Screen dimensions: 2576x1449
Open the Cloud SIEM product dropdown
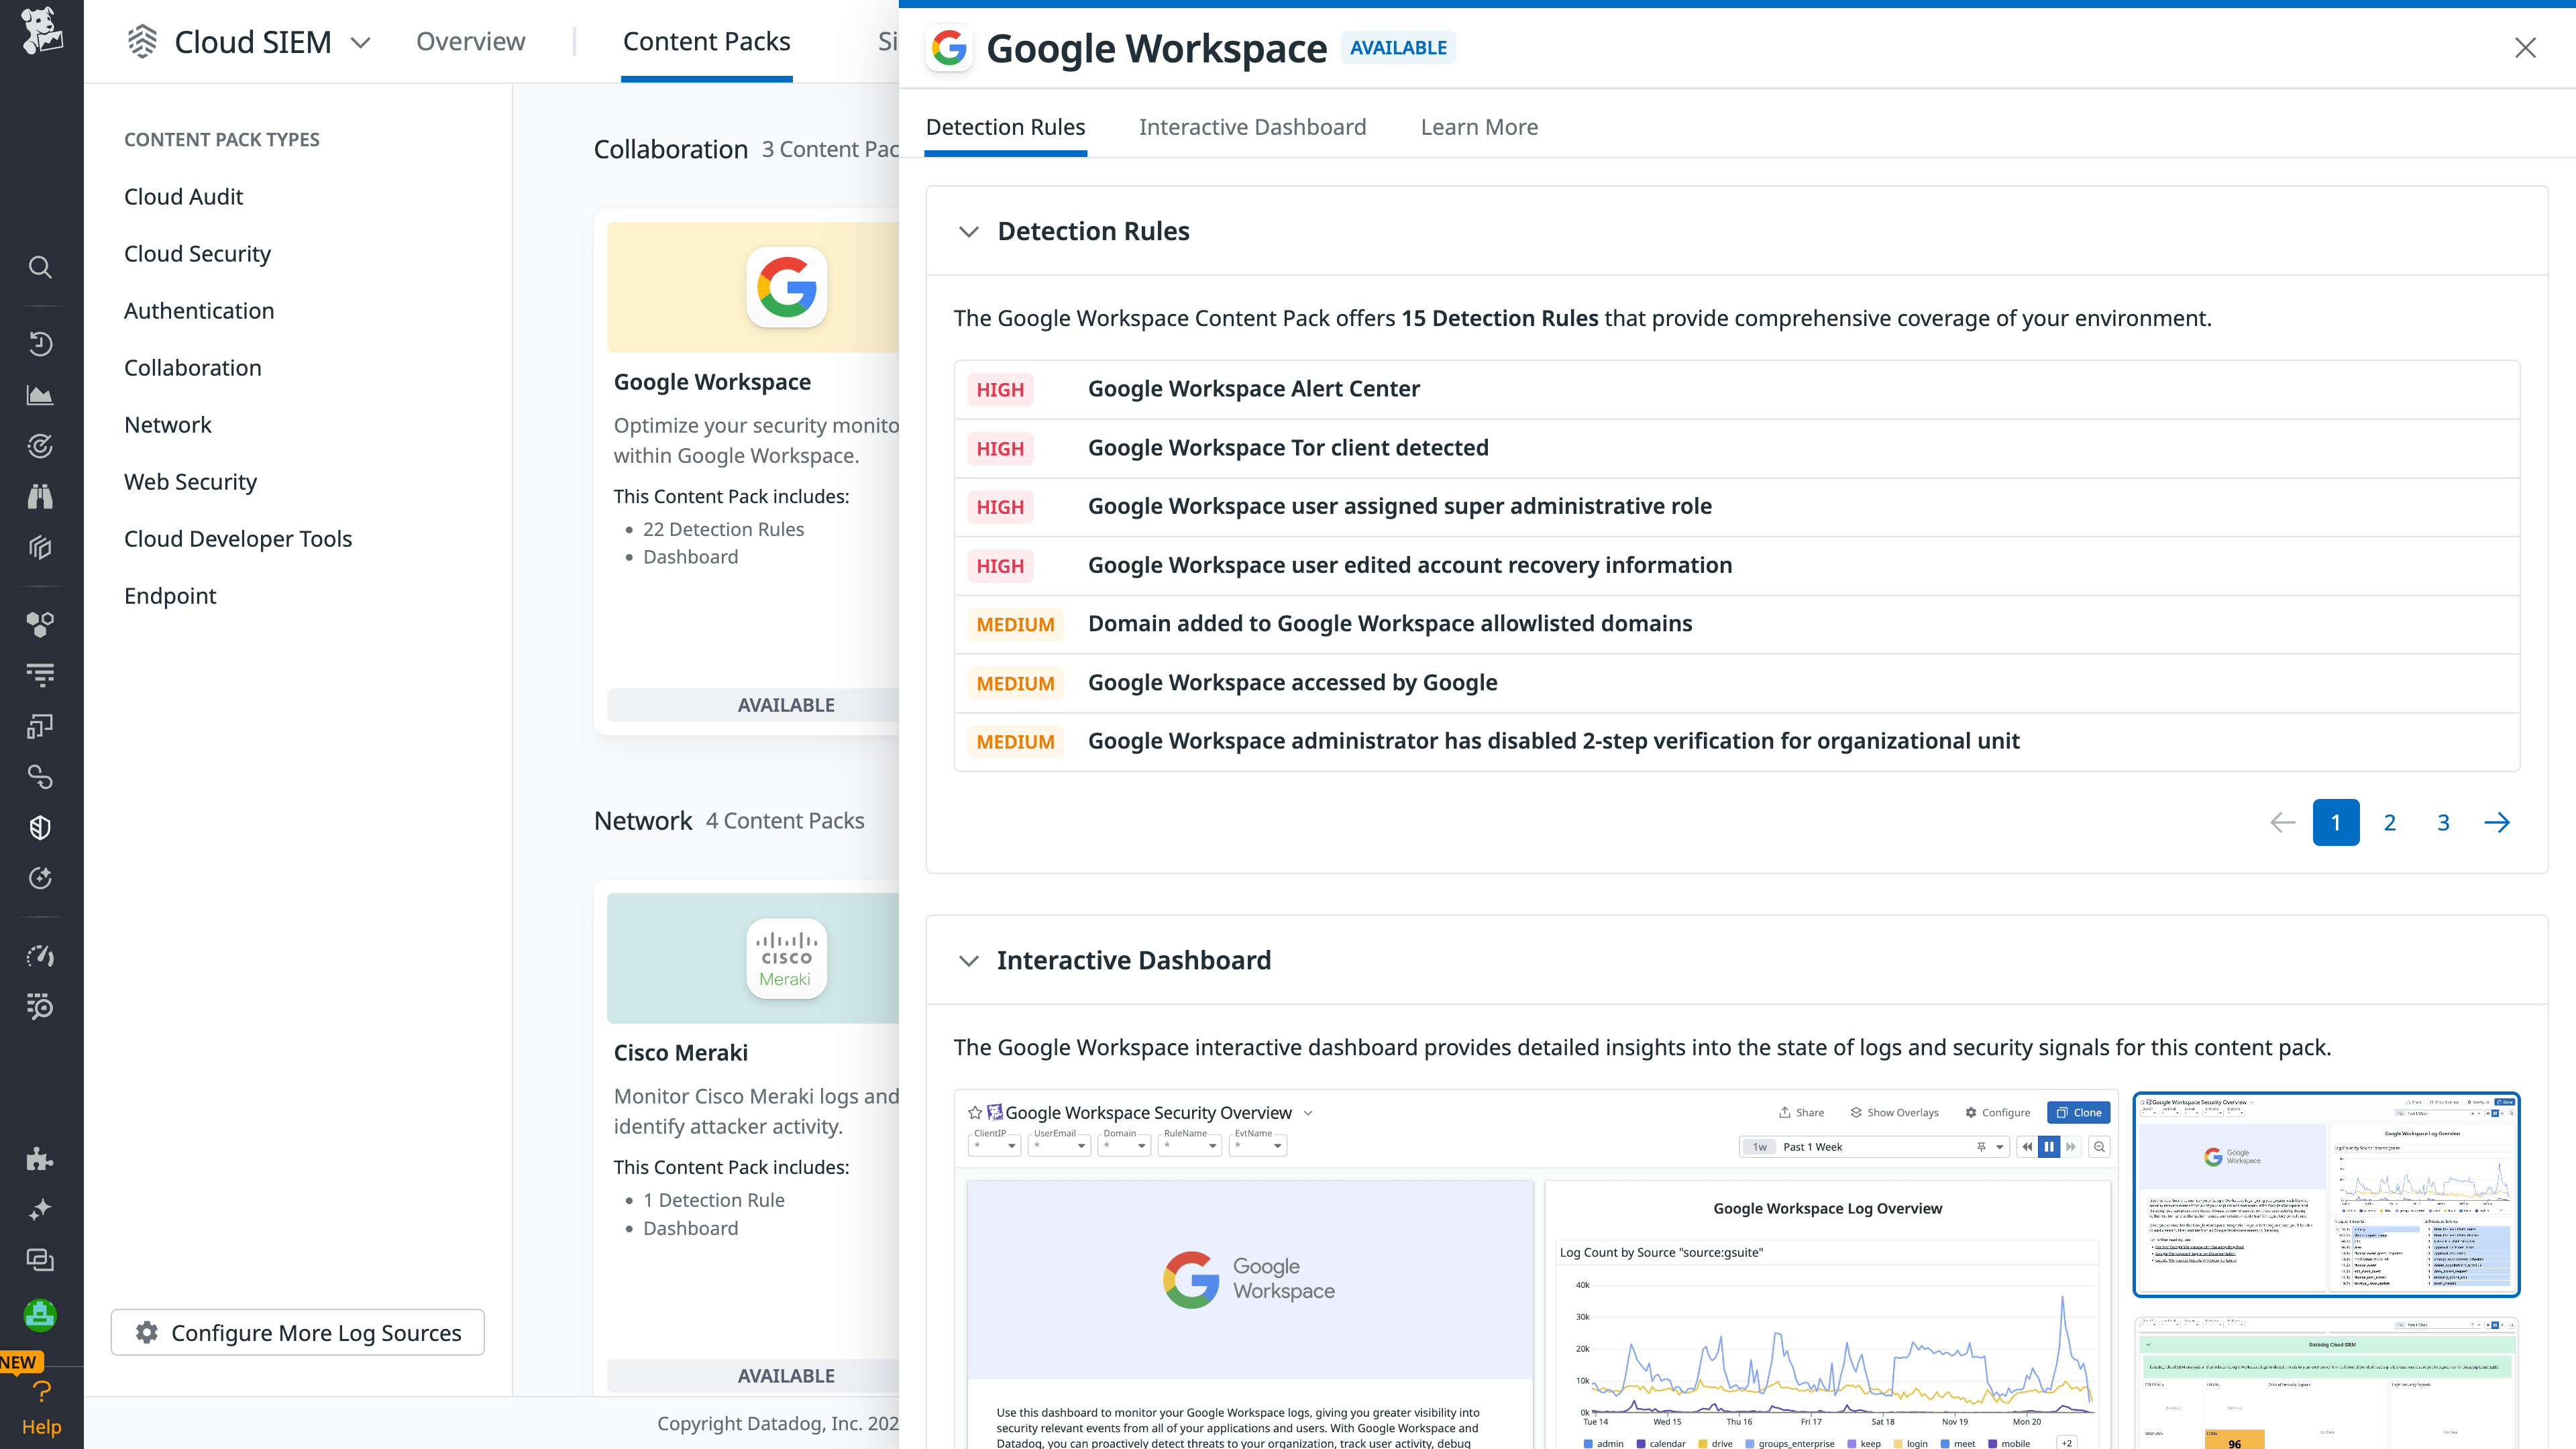[360, 42]
